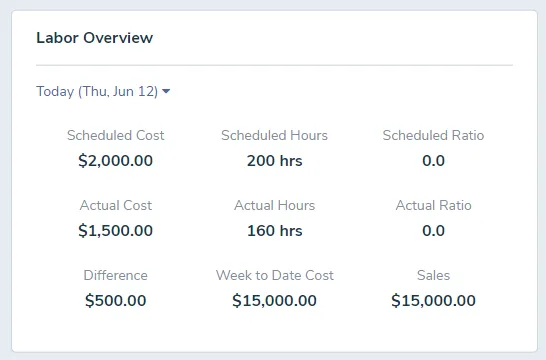Screen dimensions: 546x360
Task: Click the Week to Date Cost label
Action: pos(274,275)
